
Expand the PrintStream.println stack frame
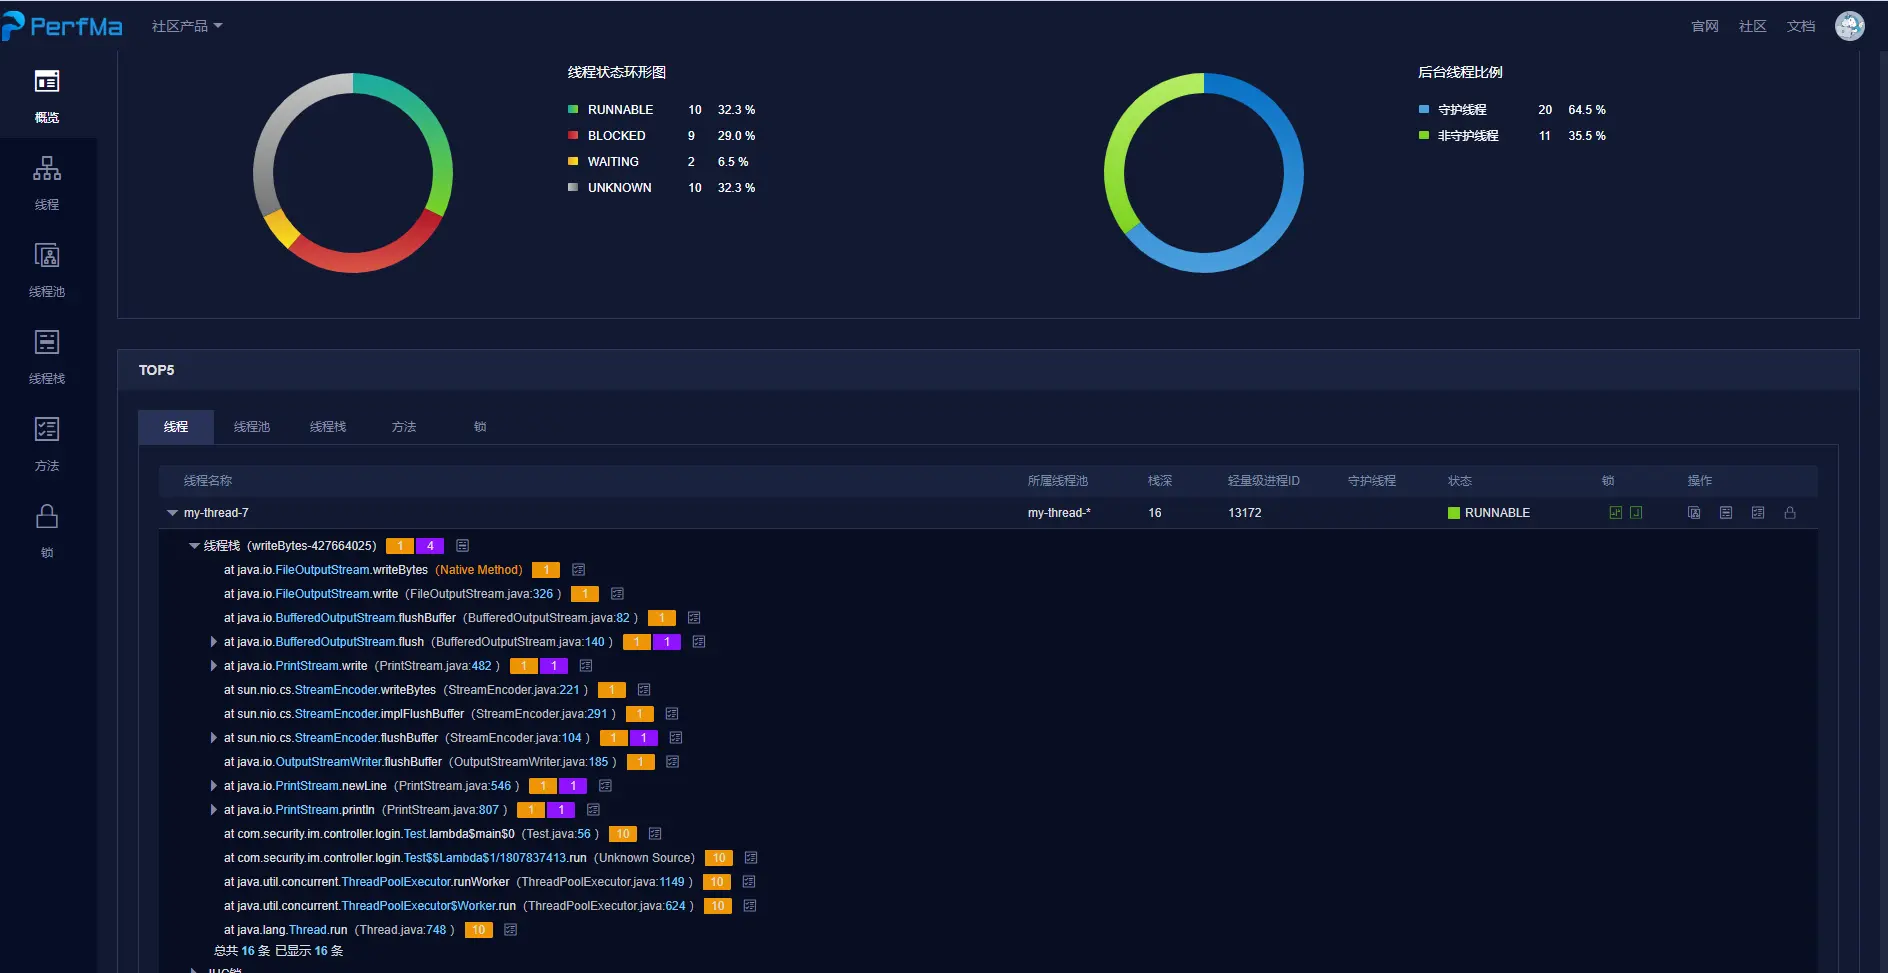214,810
